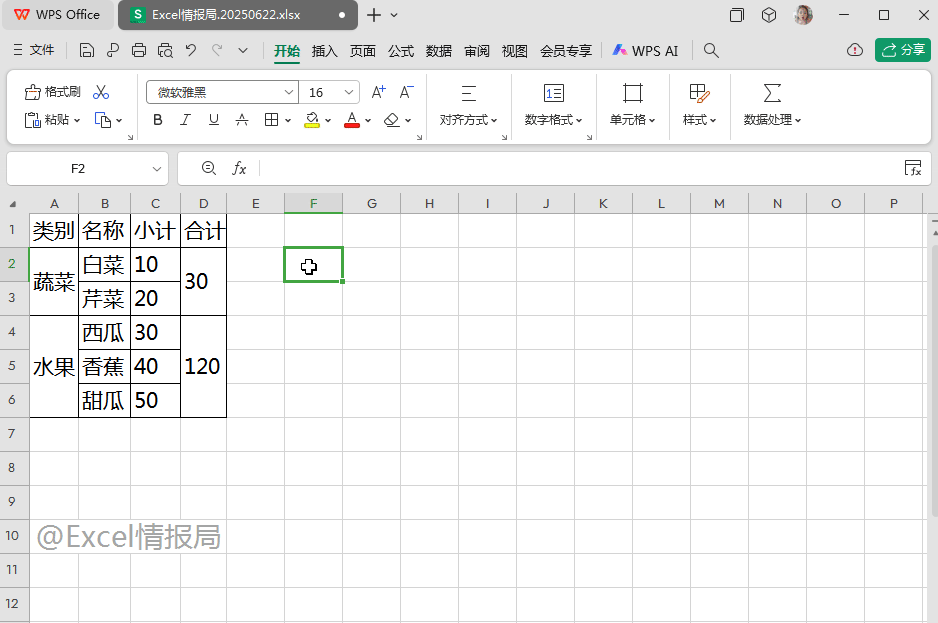The width and height of the screenshot is (938, 623).
Task: Click the zoom magnifier icon in formula bar
Action: pos(208,168)
